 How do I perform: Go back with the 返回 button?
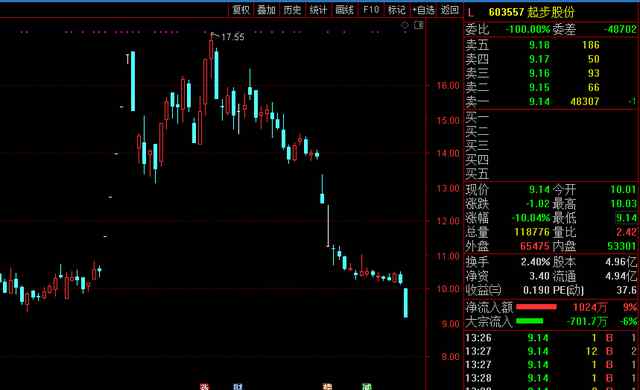click(x=449, y=10)
